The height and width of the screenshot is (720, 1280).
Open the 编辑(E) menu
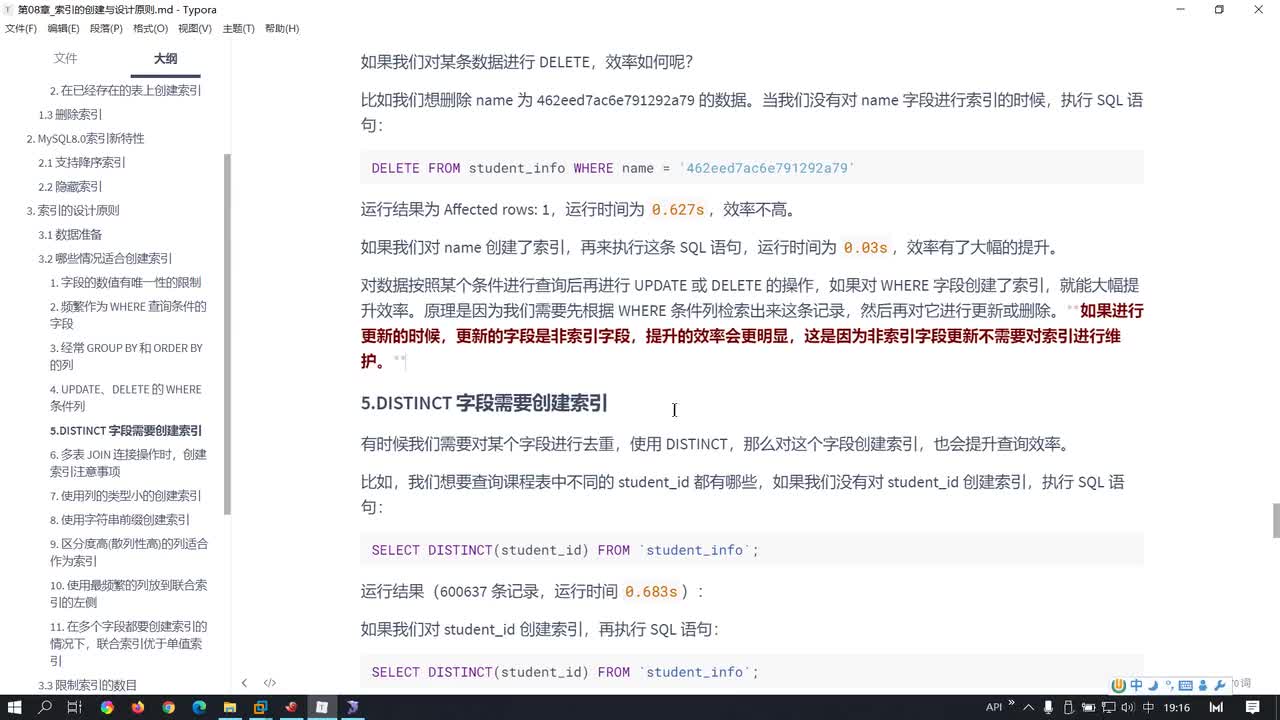point(64,28)
